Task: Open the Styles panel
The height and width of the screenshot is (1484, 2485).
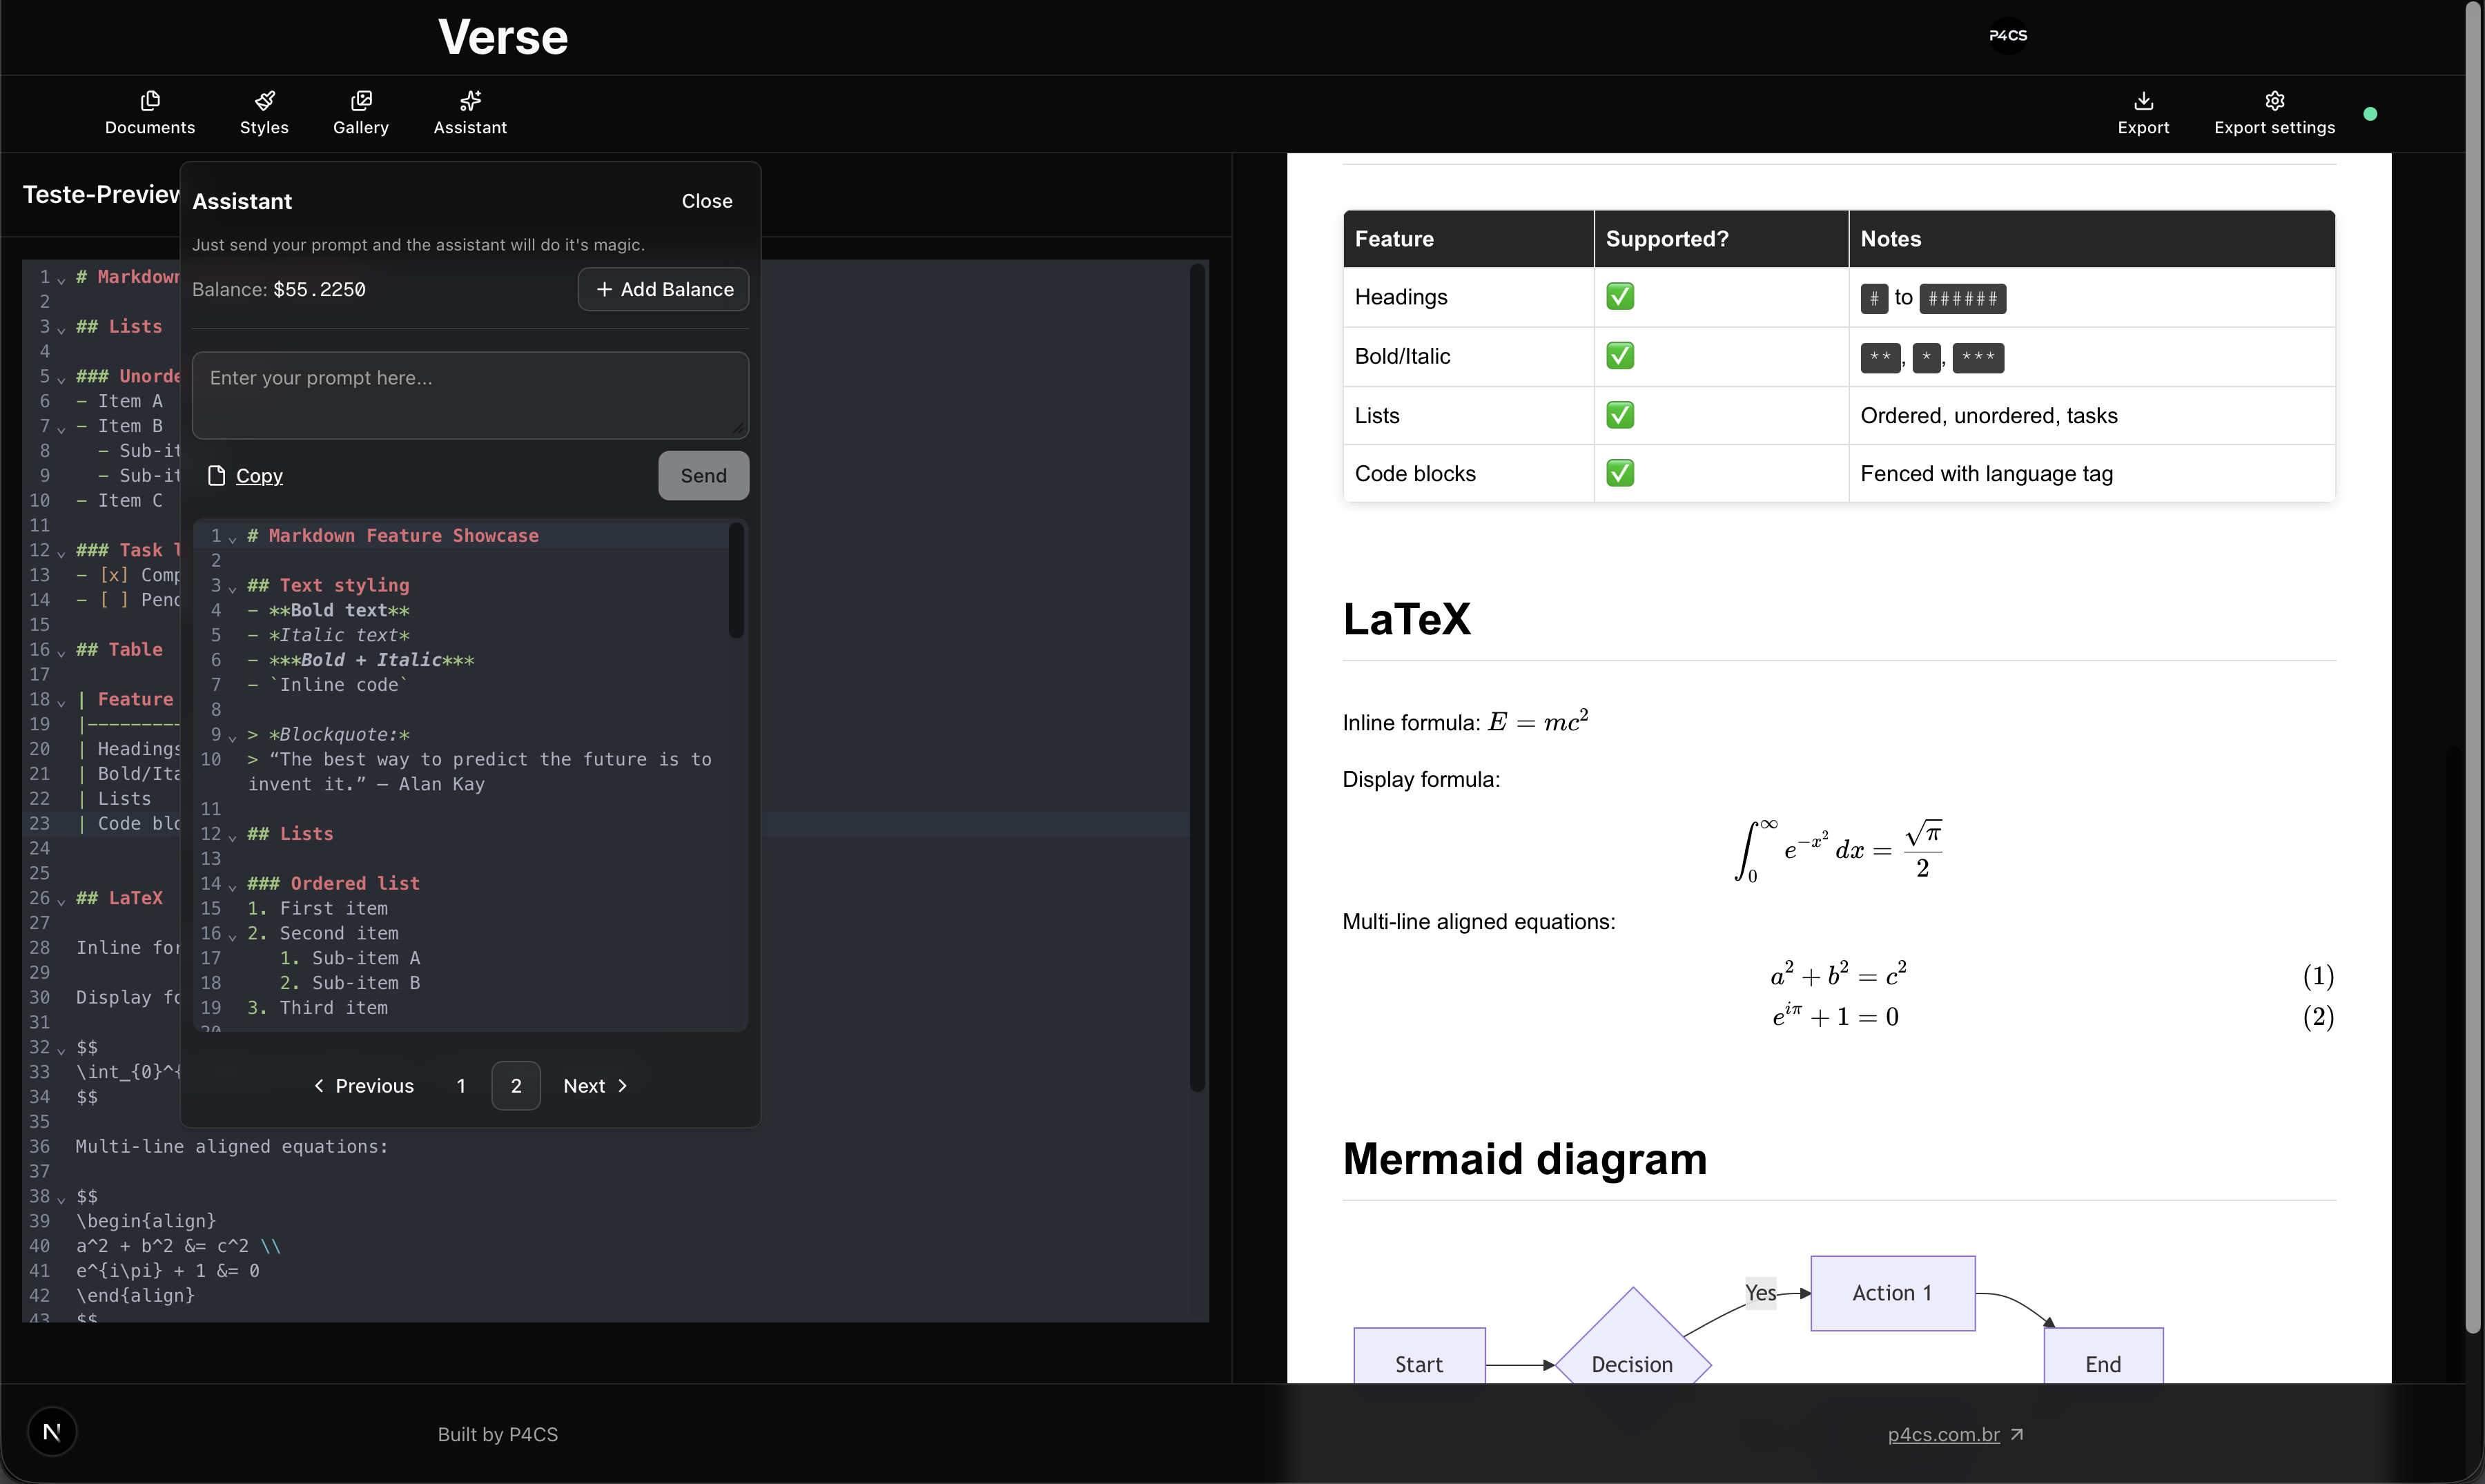Action: (264, 110)
